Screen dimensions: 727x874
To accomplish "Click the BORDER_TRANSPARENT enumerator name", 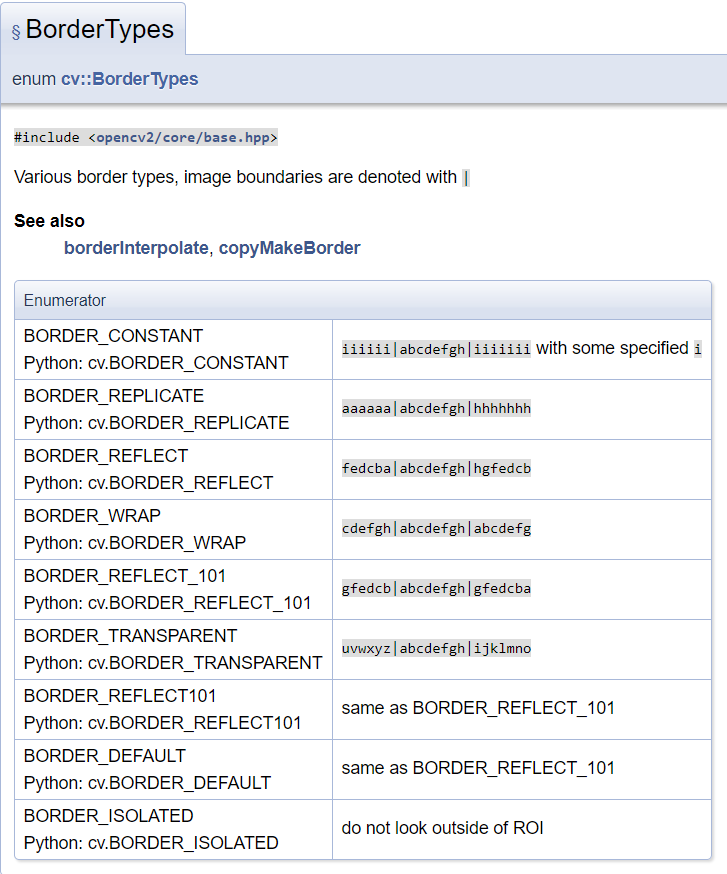I will coord(130,636).
